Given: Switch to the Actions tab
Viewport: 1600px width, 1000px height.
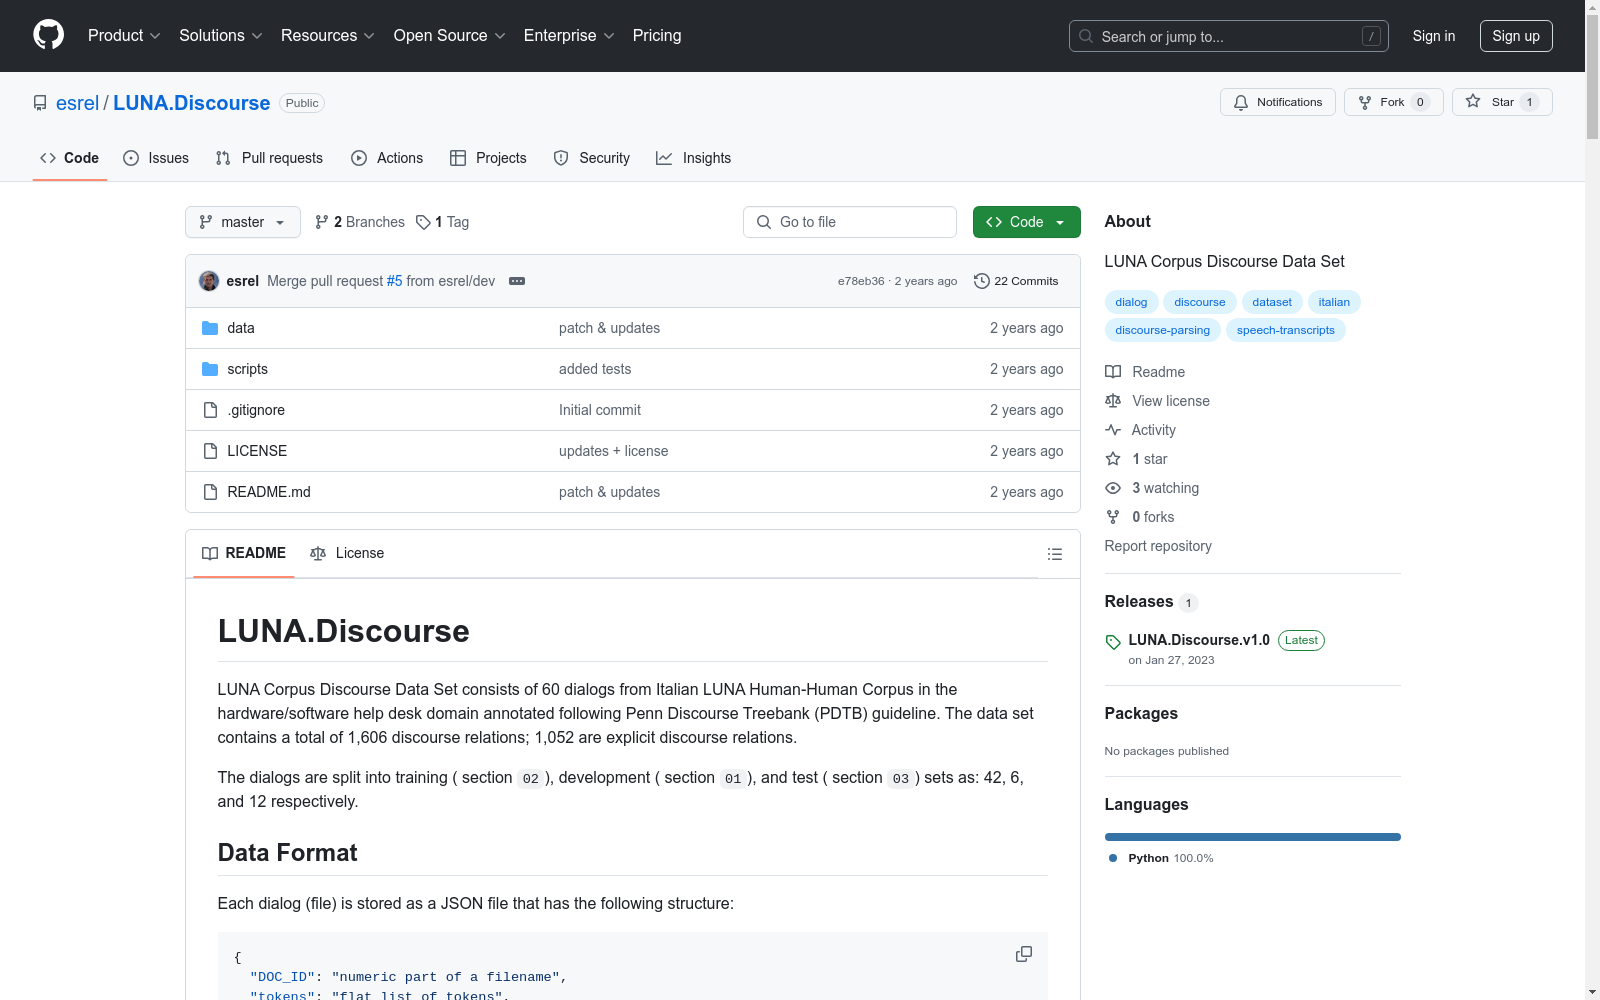Looking at the screenshot, I should [387, 158].
